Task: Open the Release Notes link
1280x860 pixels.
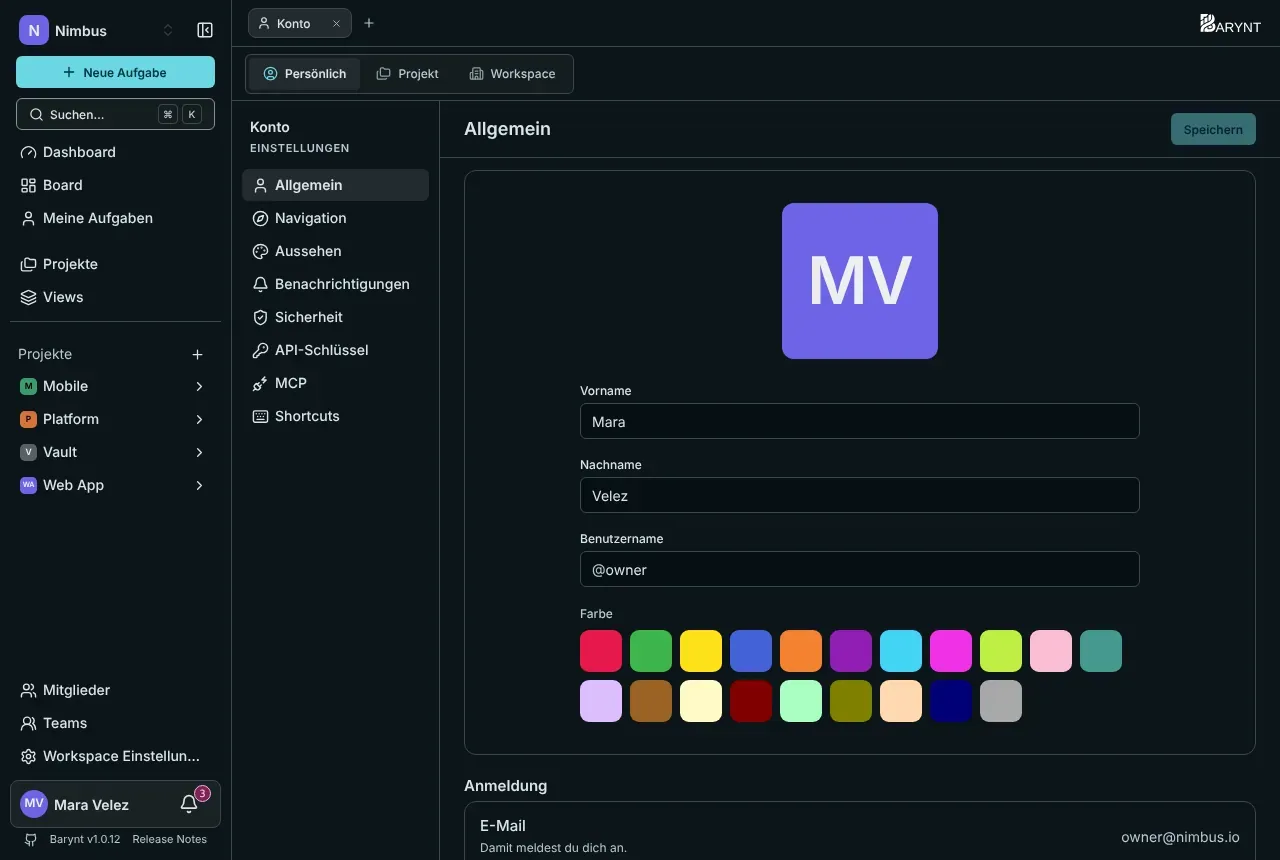Action: coord(170,839)
